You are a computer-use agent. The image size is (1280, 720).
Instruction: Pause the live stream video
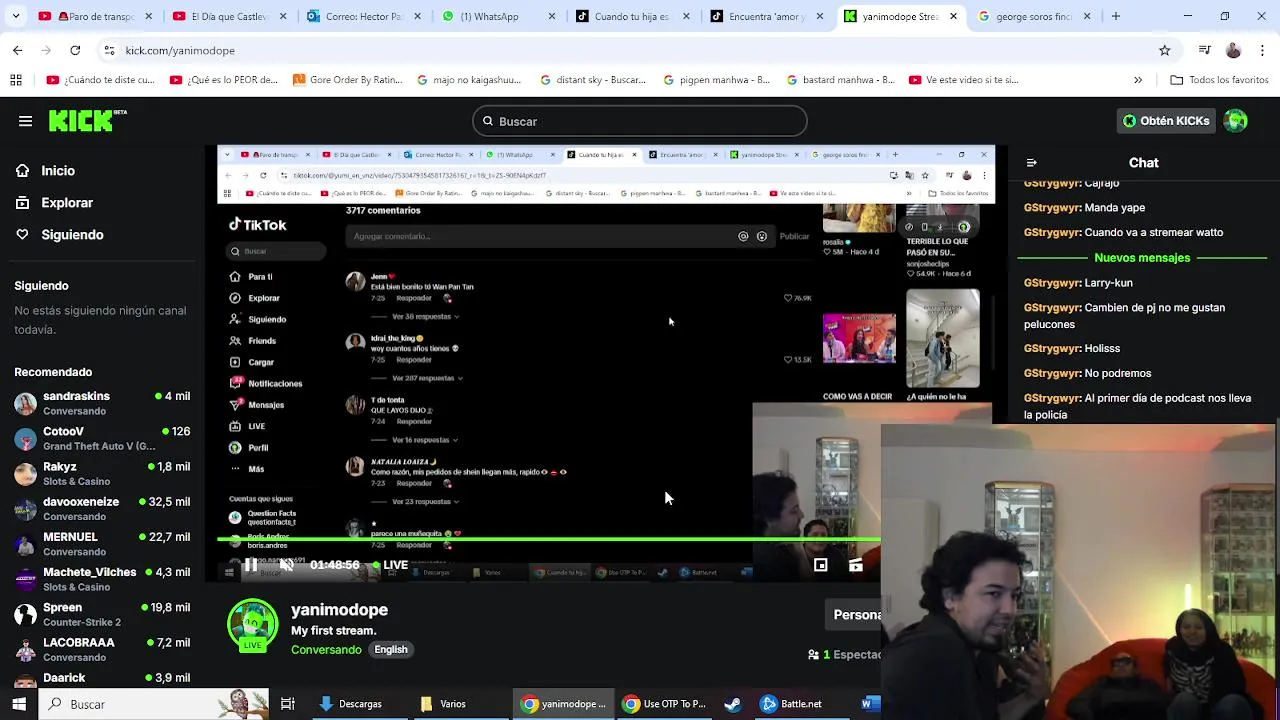(250, 565)
